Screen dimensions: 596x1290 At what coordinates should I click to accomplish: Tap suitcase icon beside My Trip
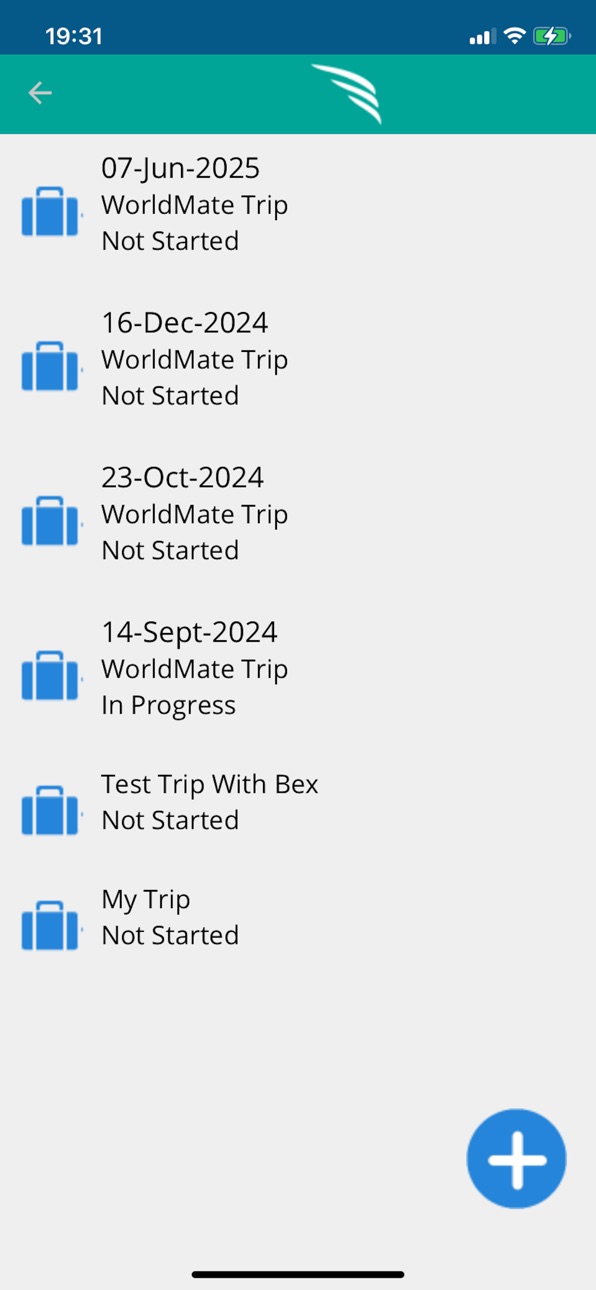tap(51, 925)
